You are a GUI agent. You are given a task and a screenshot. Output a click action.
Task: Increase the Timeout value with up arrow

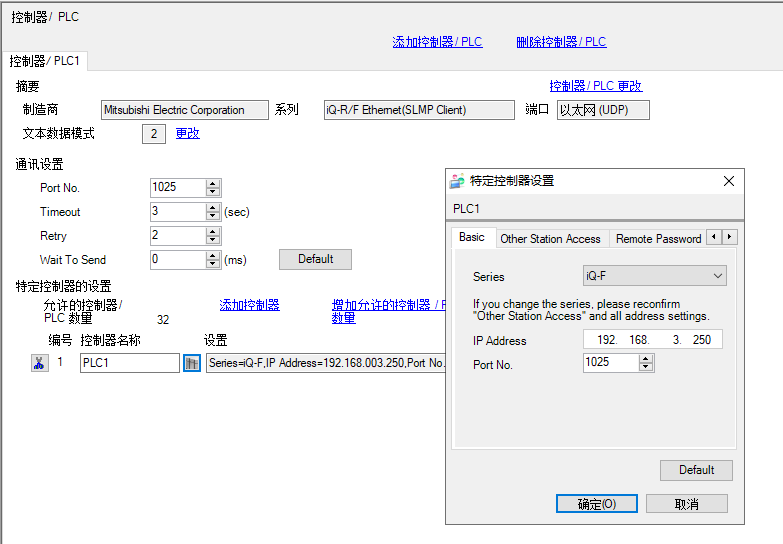pos(213,207)
